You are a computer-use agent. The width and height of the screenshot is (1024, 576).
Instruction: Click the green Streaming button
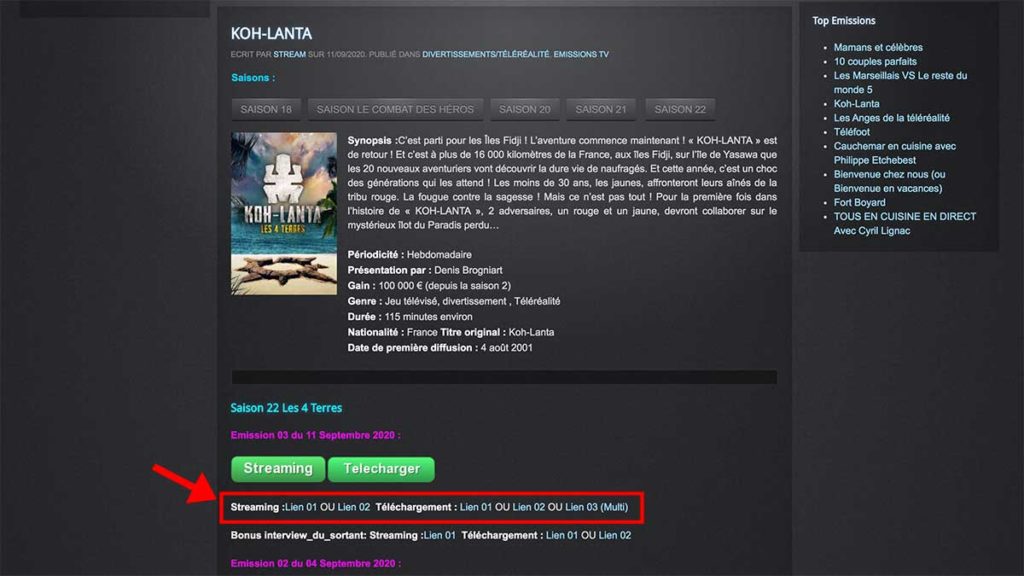point(278,469)
